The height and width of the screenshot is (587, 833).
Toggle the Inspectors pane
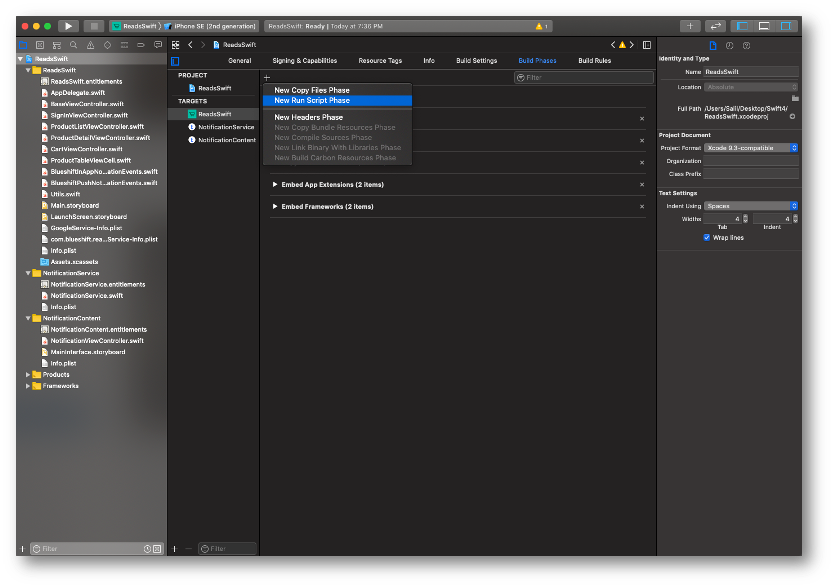786,26
